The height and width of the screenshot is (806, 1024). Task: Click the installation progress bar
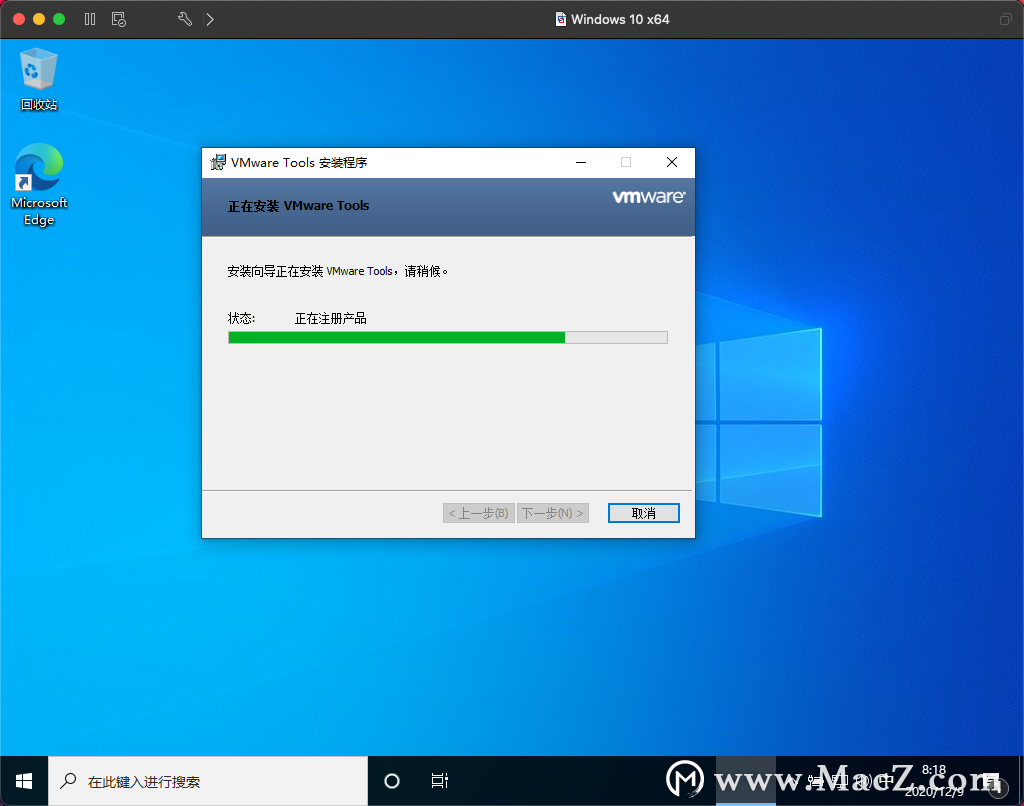(448, 337)
